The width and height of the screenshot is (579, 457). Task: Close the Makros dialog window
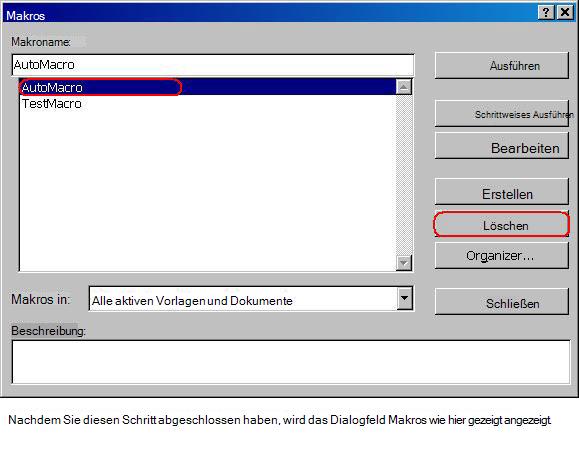[565, 13]
